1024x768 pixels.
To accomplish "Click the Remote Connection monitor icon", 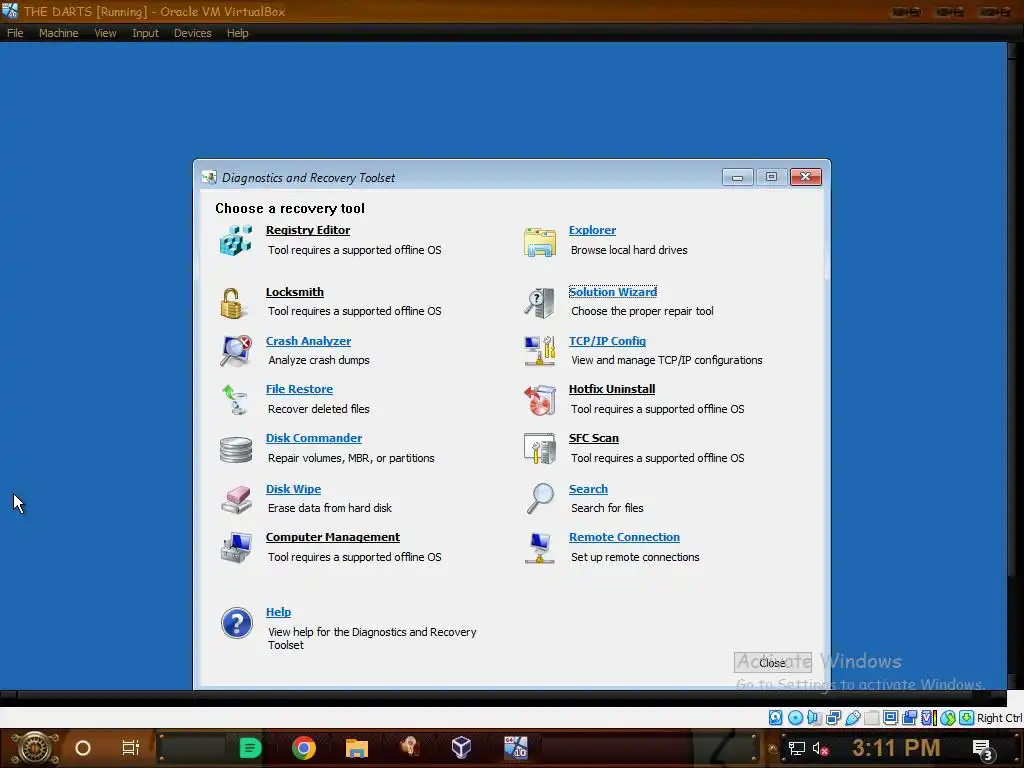I will pos(539,548).
